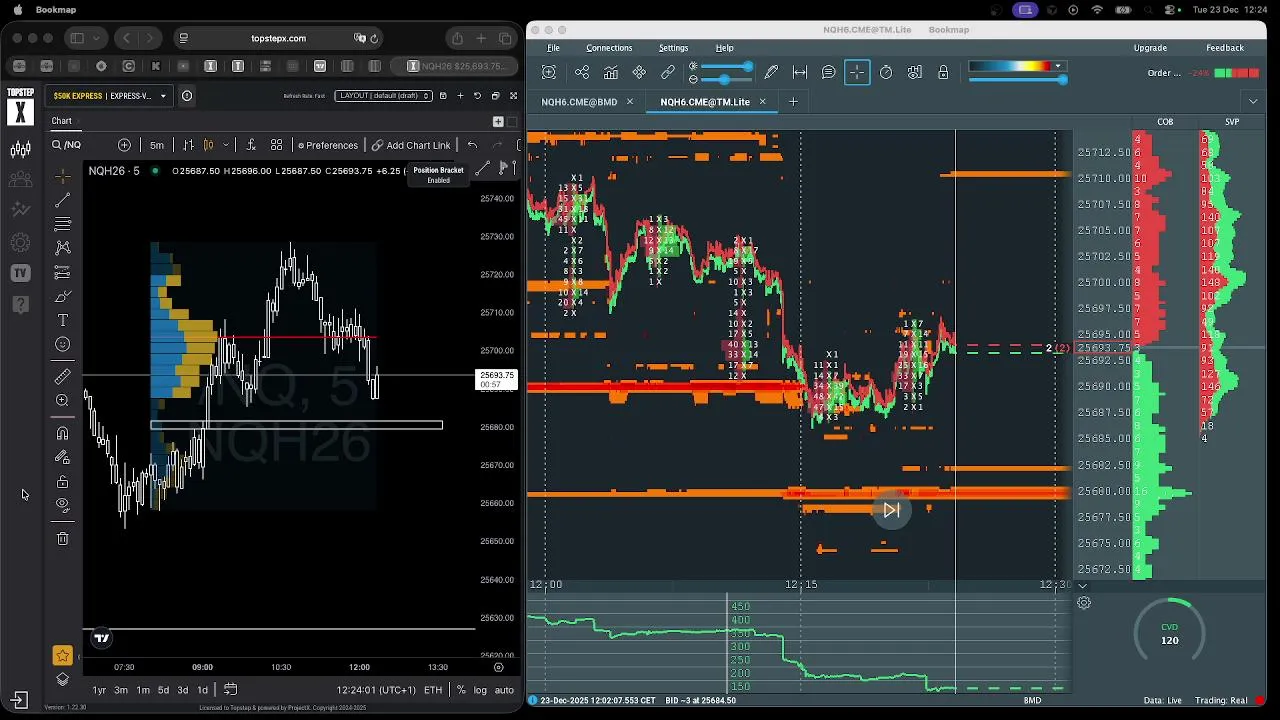This screenshot has height=720, width=1280.
Task: Toggle log scale on chart
Action: (x=480, y=690)
